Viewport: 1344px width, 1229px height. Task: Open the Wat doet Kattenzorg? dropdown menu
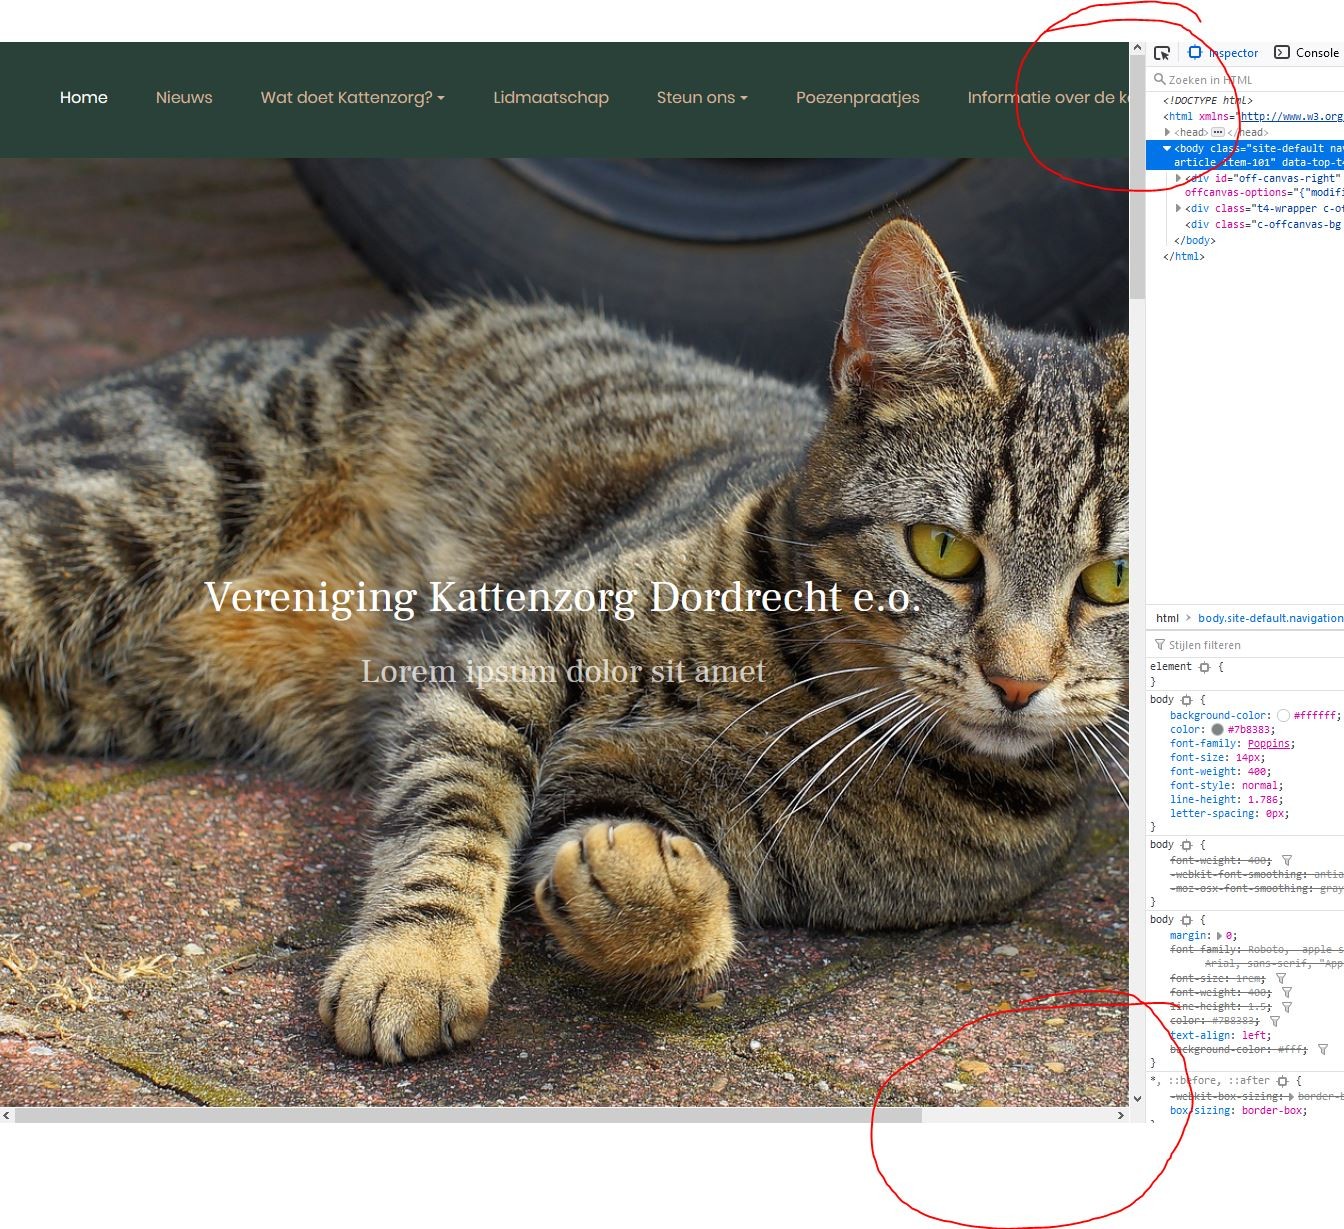coord(352,97)
